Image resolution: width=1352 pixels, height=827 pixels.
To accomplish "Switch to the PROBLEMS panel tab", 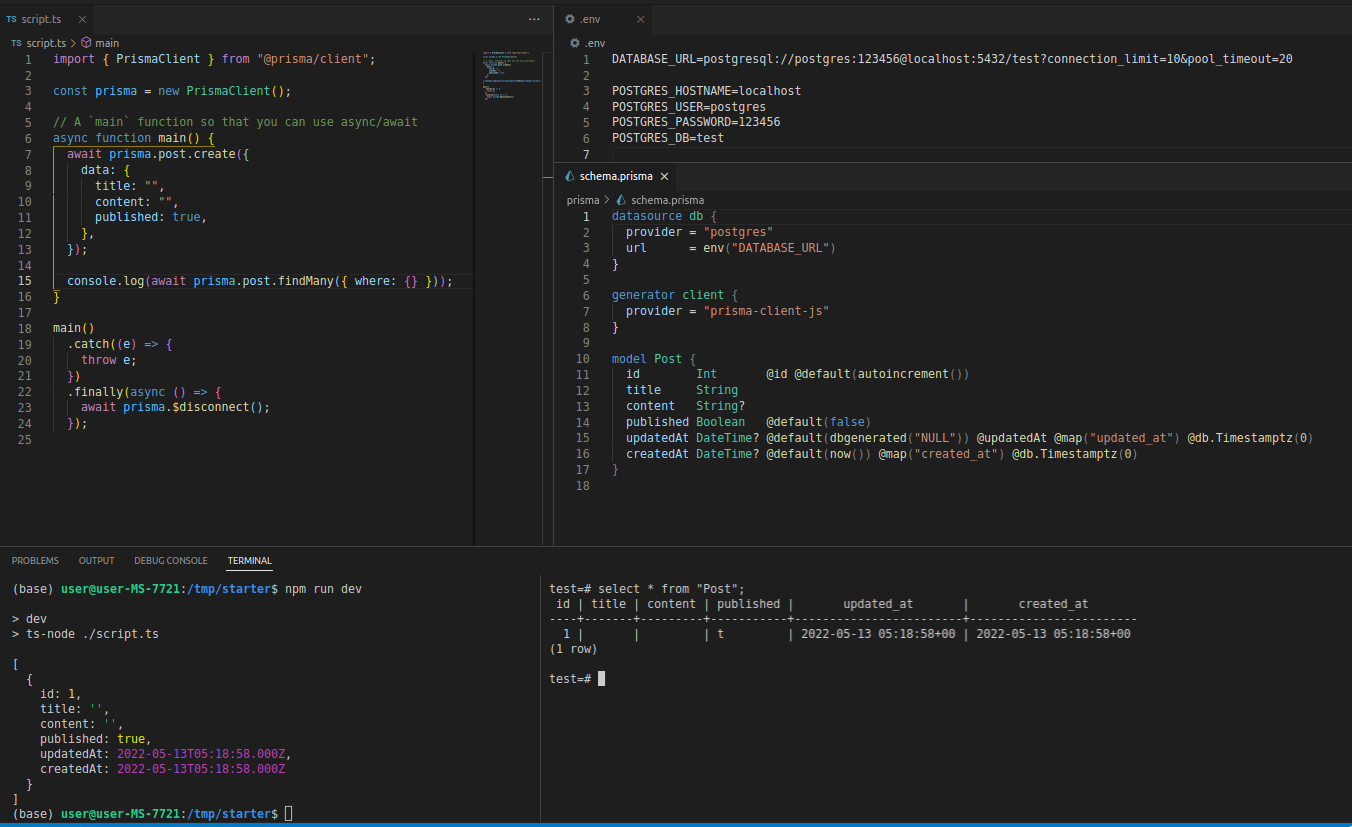I will [x=35, y=560].
